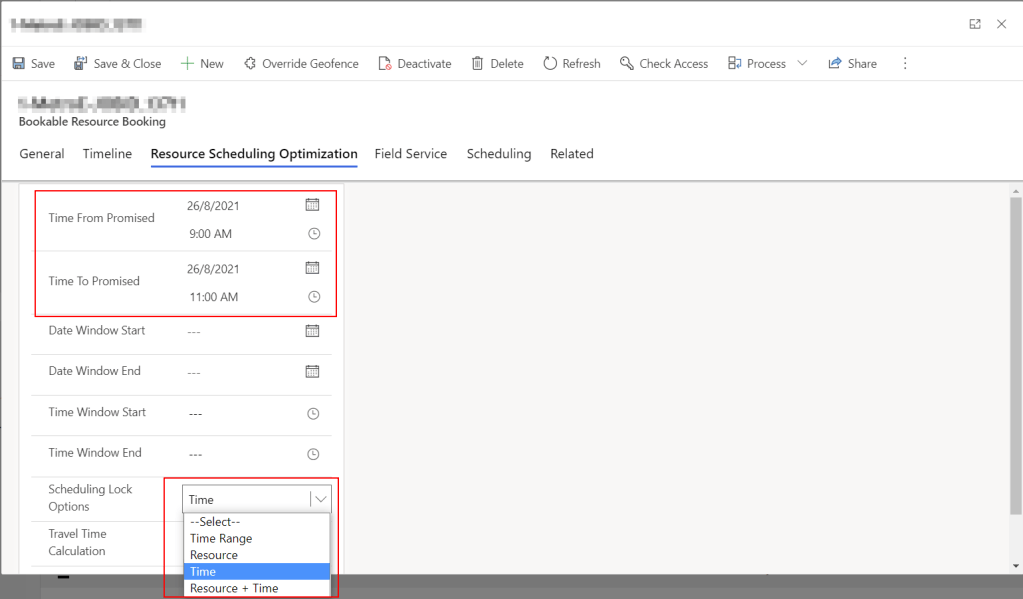The image size is (1023, 599).
Task: Choose 'Resource + Time' from the dropdown list
Action: click(234, 588)
